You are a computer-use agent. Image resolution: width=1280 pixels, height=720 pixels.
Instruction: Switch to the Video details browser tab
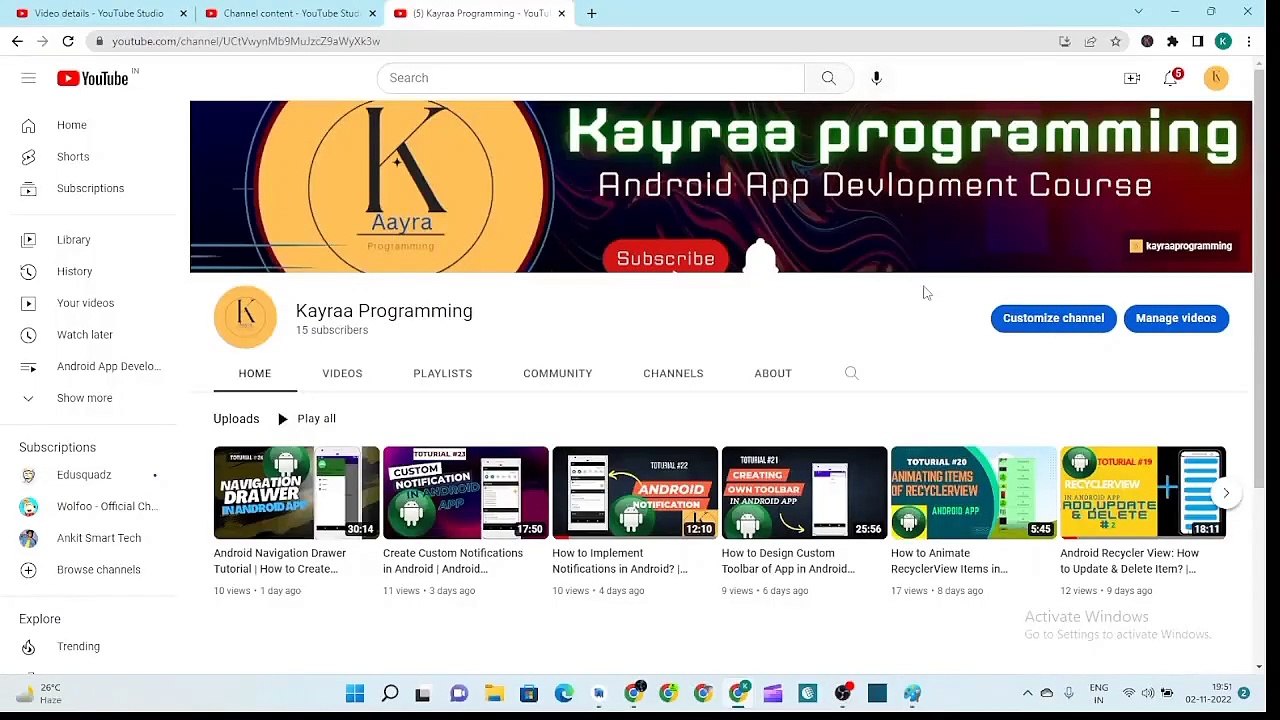point(99,13)
